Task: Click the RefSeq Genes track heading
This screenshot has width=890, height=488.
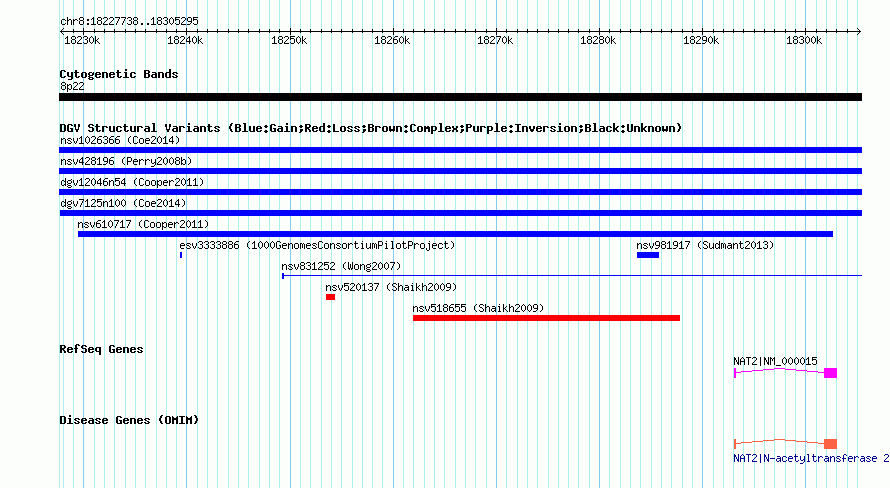Action: 101,349
